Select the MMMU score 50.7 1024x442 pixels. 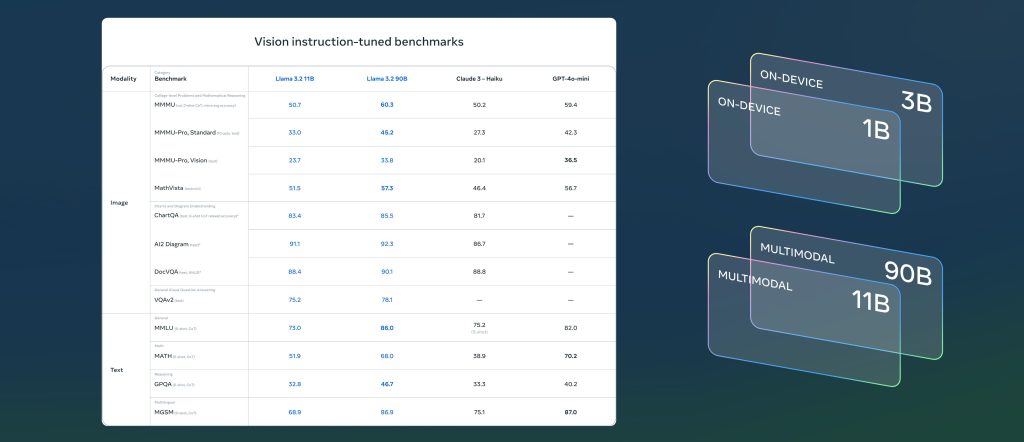[295, 104]
